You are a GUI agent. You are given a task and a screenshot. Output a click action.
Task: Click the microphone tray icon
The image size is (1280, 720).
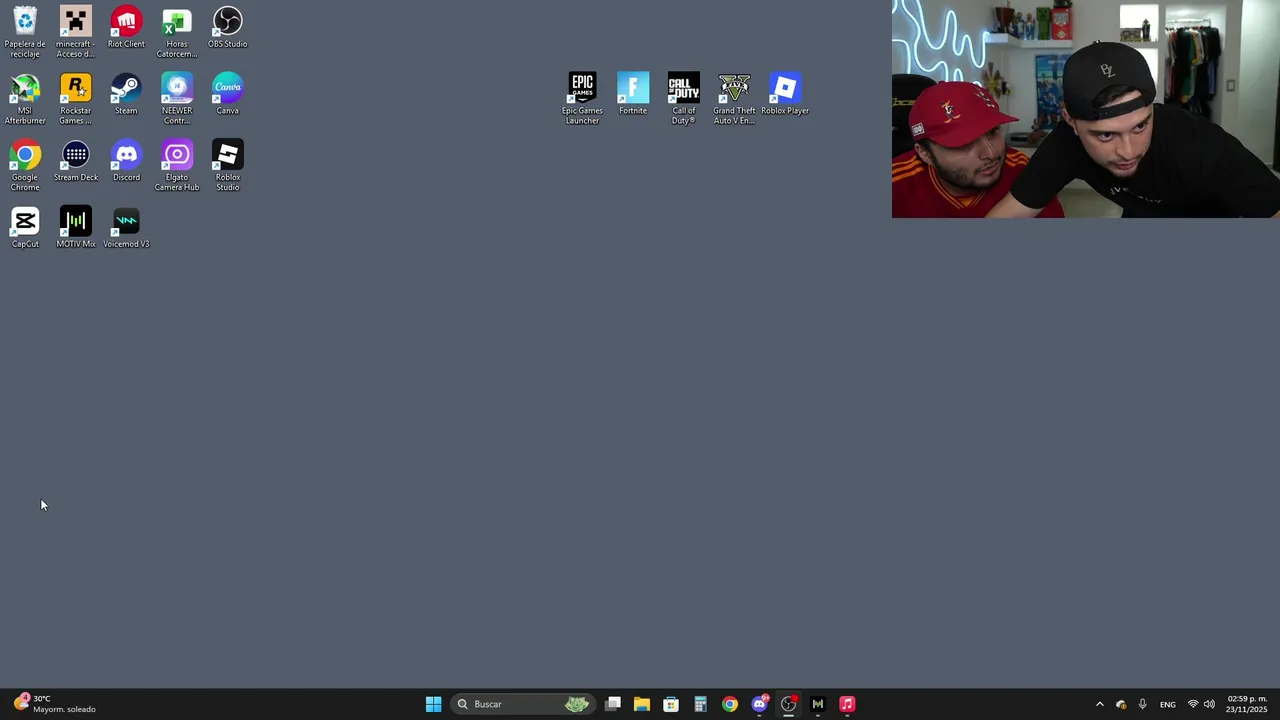[x=1142, y=704]
